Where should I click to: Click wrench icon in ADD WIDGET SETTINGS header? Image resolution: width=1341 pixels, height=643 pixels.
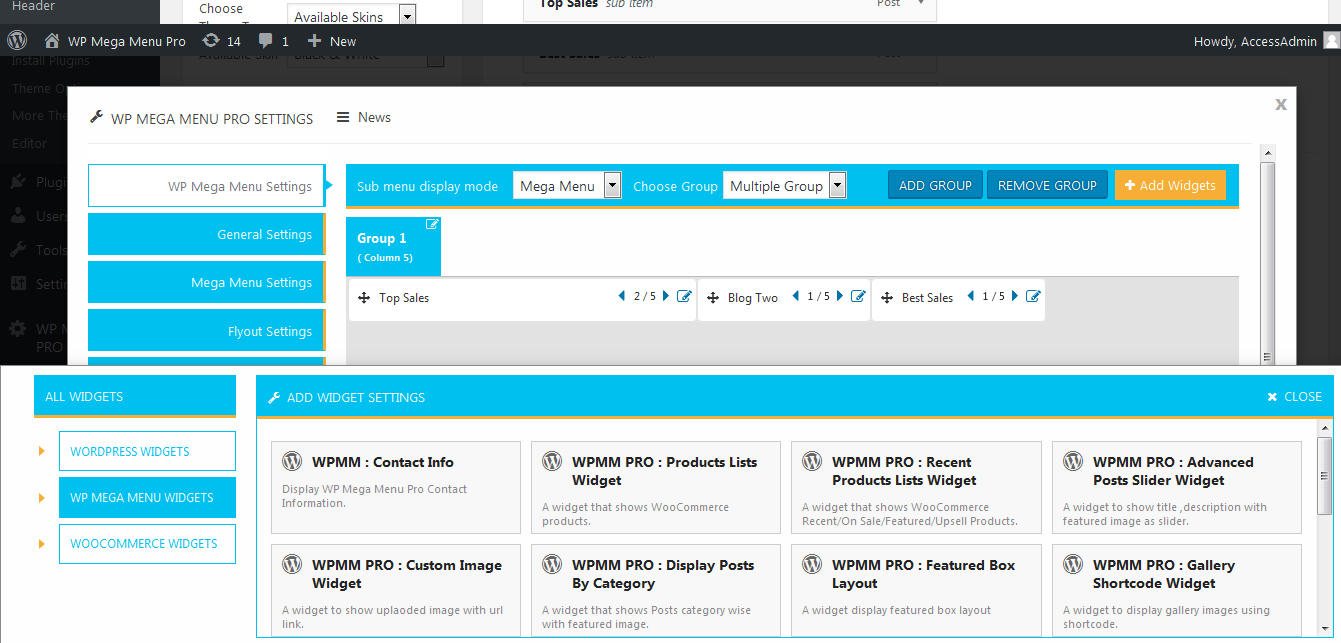[274, 397]
